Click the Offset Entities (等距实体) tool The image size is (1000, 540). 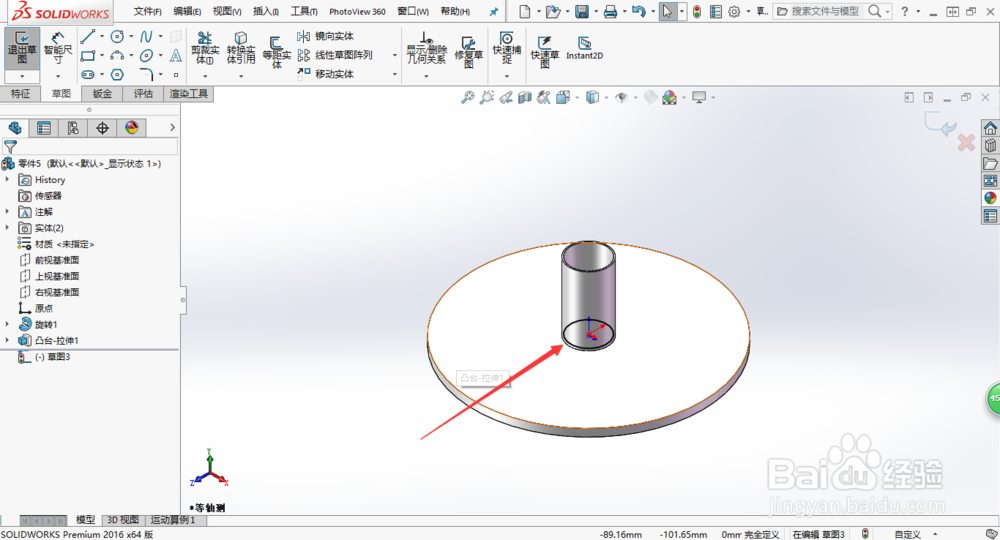click(x=276, y=52)
